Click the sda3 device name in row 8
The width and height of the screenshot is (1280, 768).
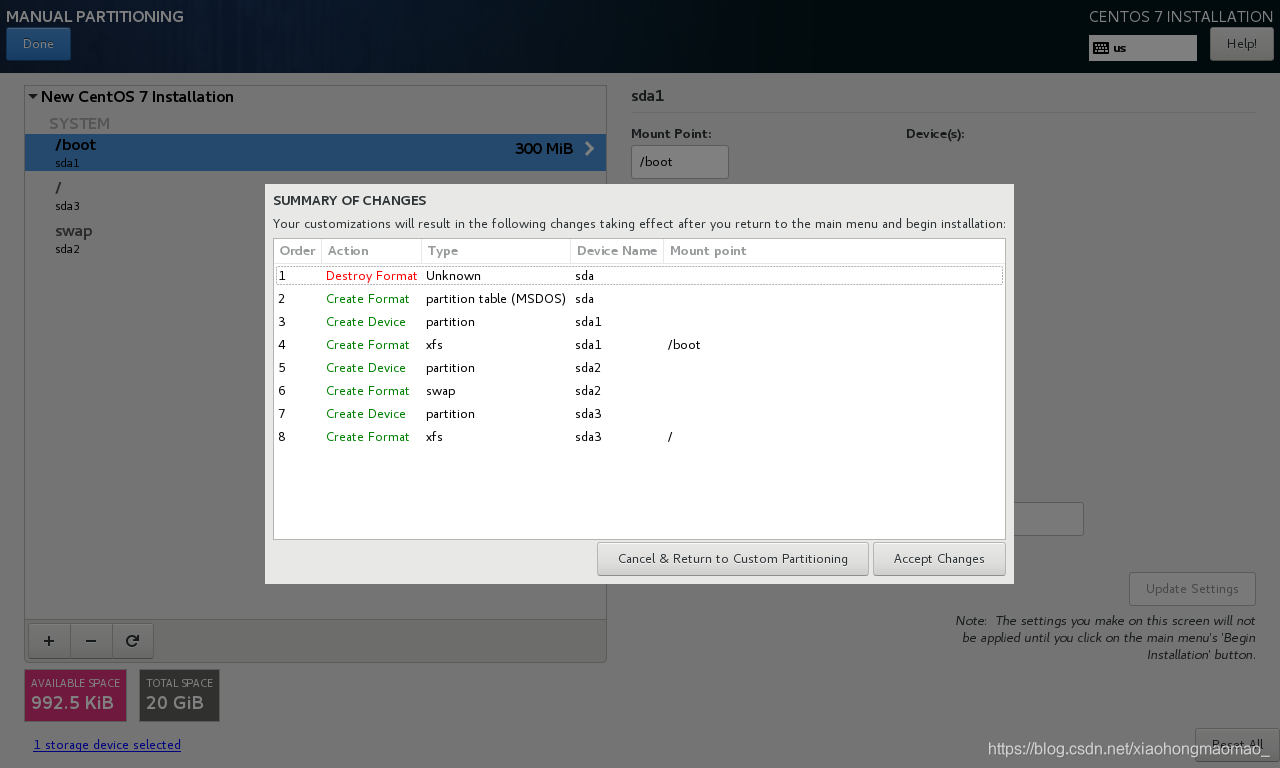(x=588, y=437)
